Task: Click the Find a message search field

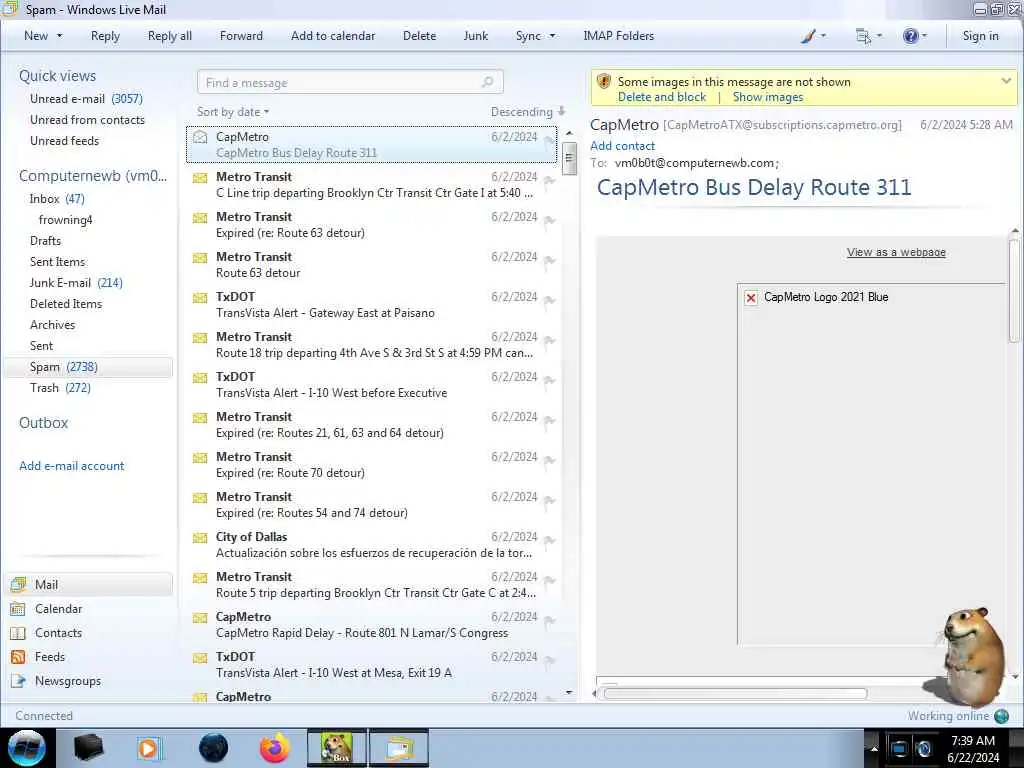Action: [350, 82]
